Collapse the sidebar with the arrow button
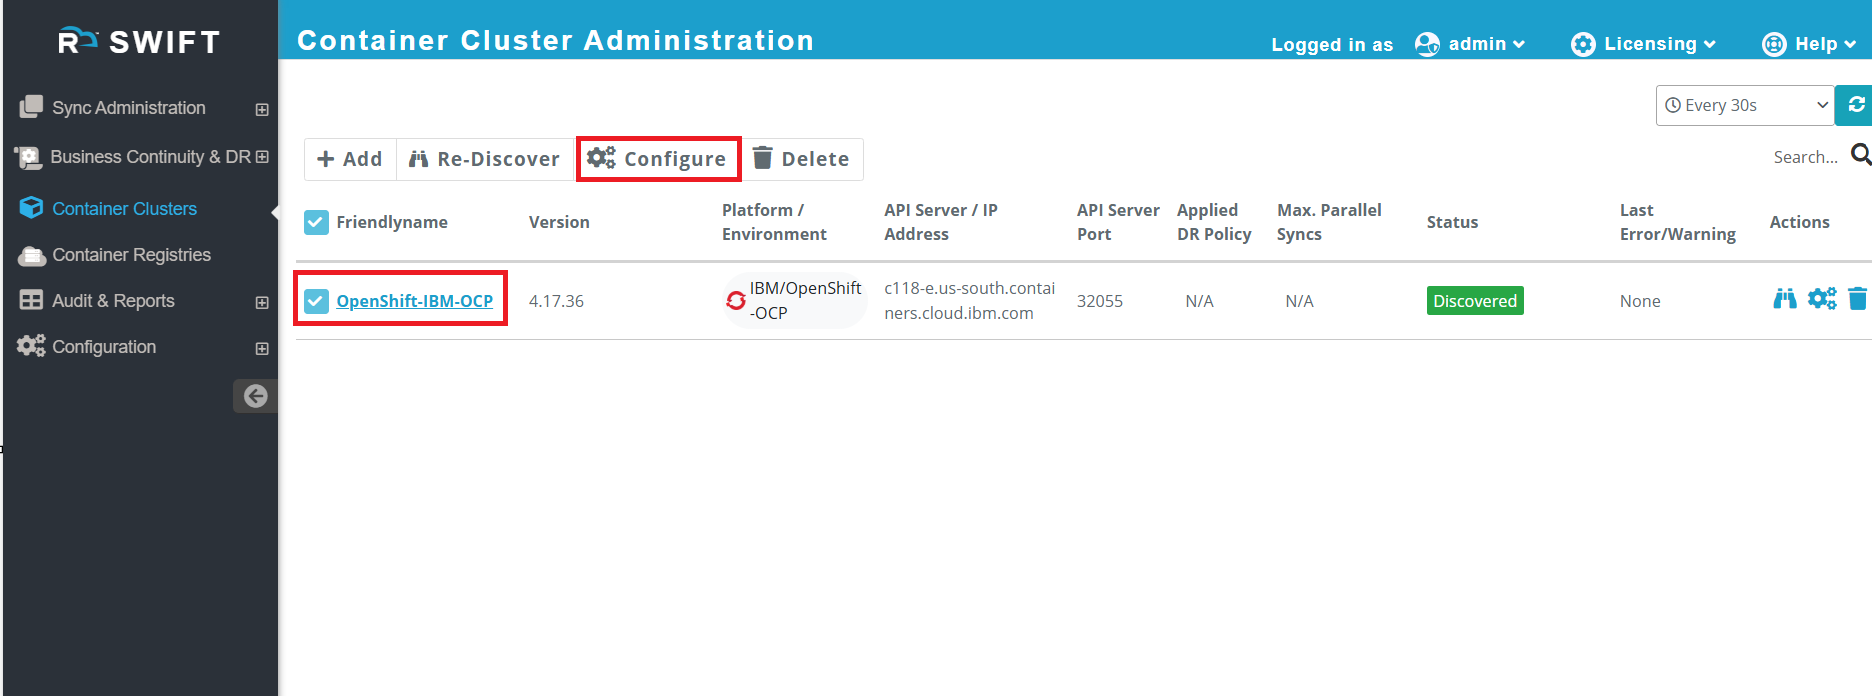The width and height of the screenshot is (1872, 696). click(255, 396)
